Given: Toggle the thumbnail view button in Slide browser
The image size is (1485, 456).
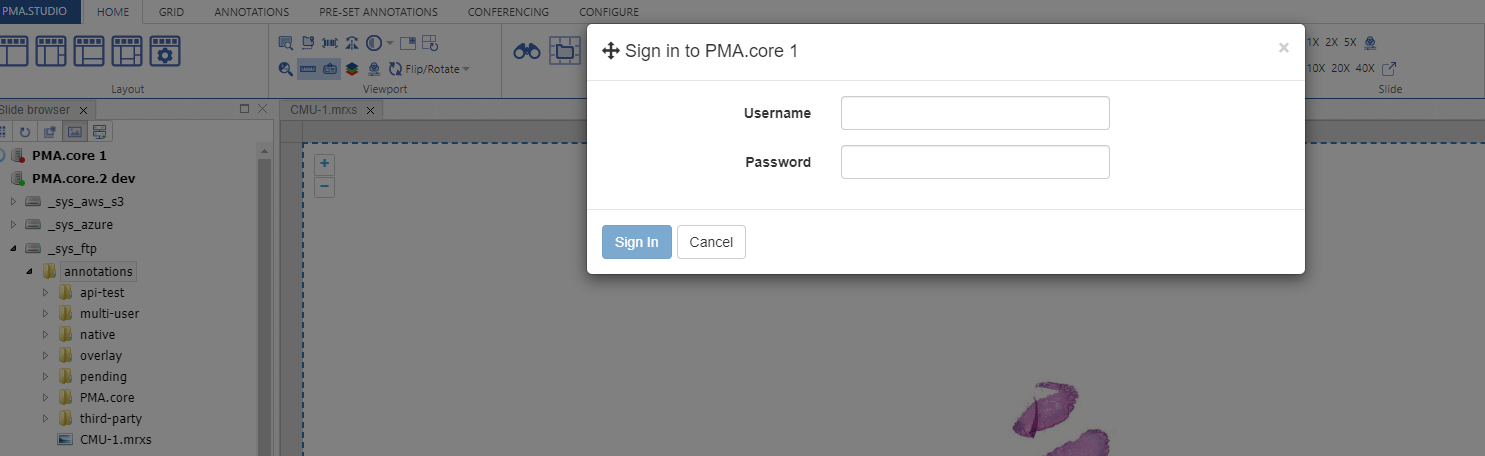Looking at the screenshot, I should (x=73, y=131).
